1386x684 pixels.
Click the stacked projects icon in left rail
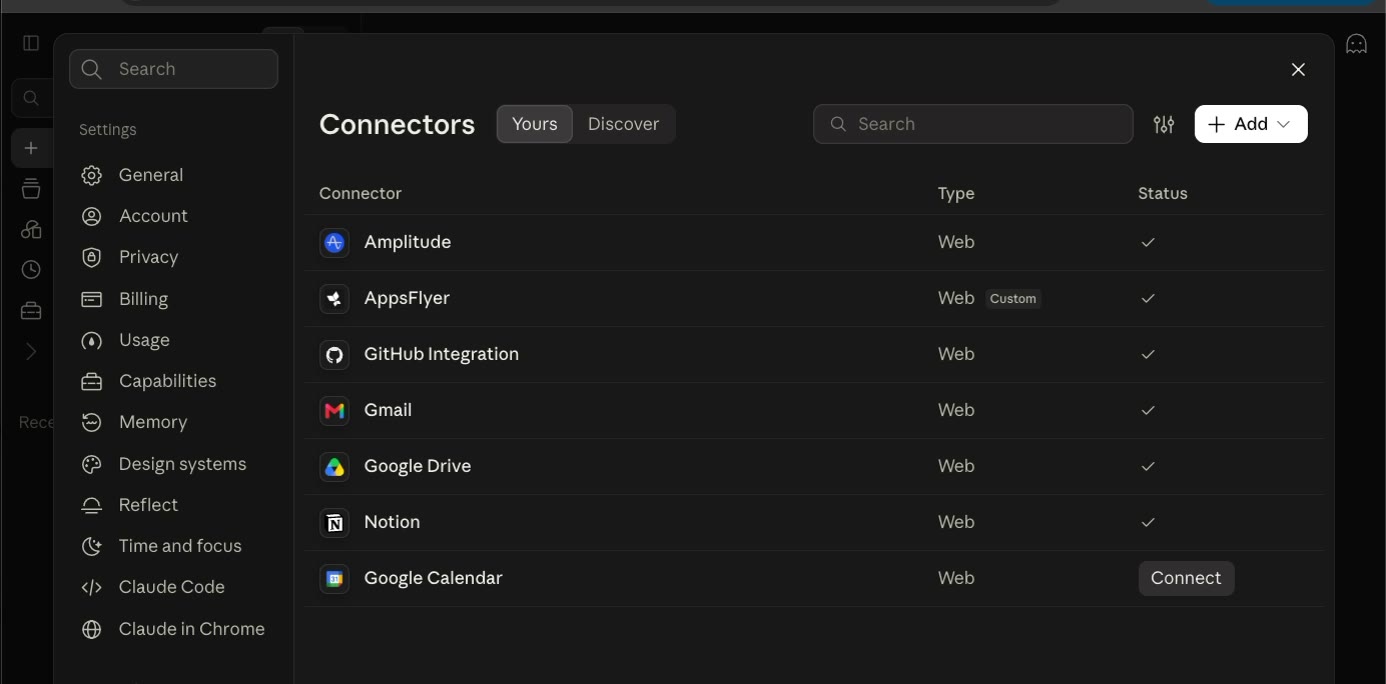[x=31, y=188]
